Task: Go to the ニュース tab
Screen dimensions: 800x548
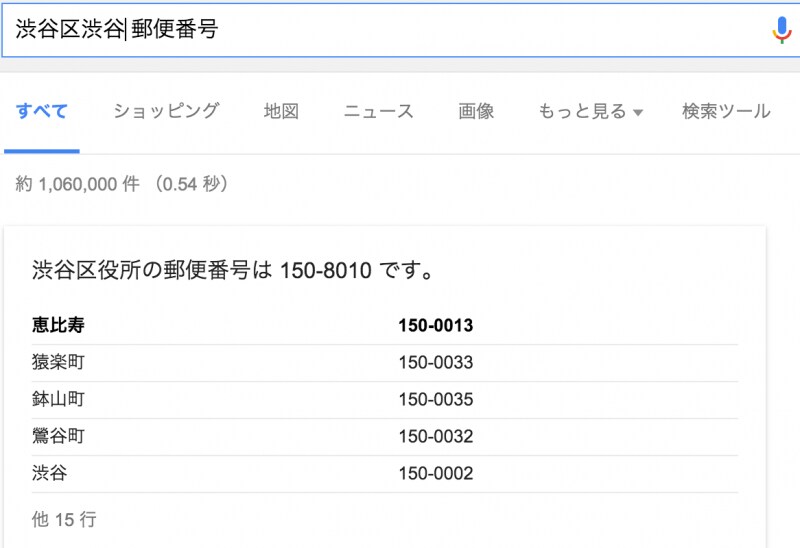Action: (x=378, y=111)
